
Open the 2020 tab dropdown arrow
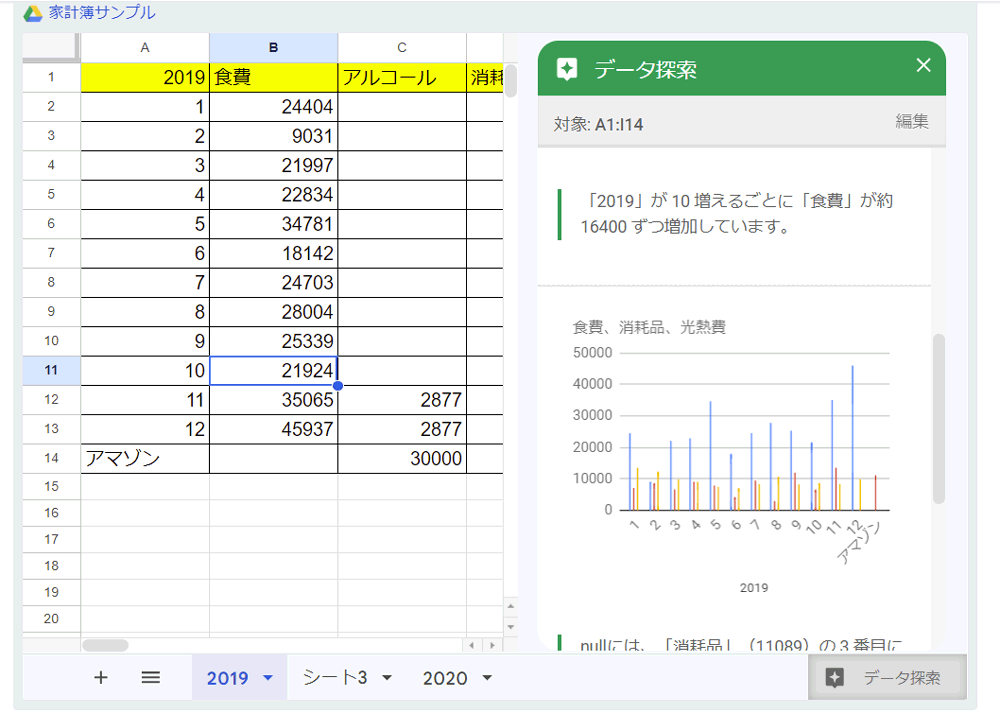pyautogui.click(x=487, y=678)
